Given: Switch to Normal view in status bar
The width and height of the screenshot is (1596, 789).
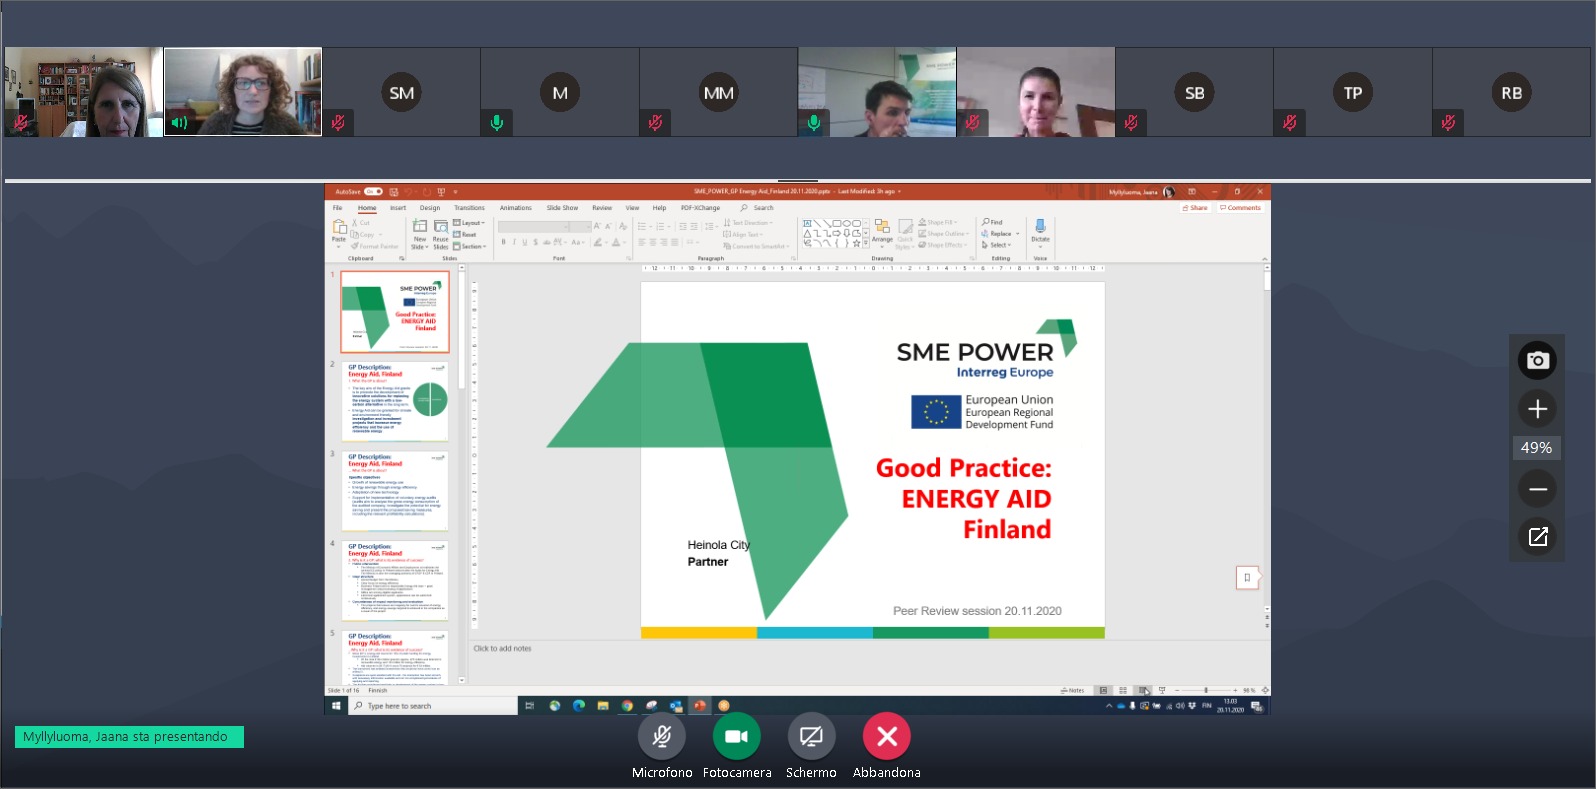Looking at the screenshot, I should (x=1104, y=691).
